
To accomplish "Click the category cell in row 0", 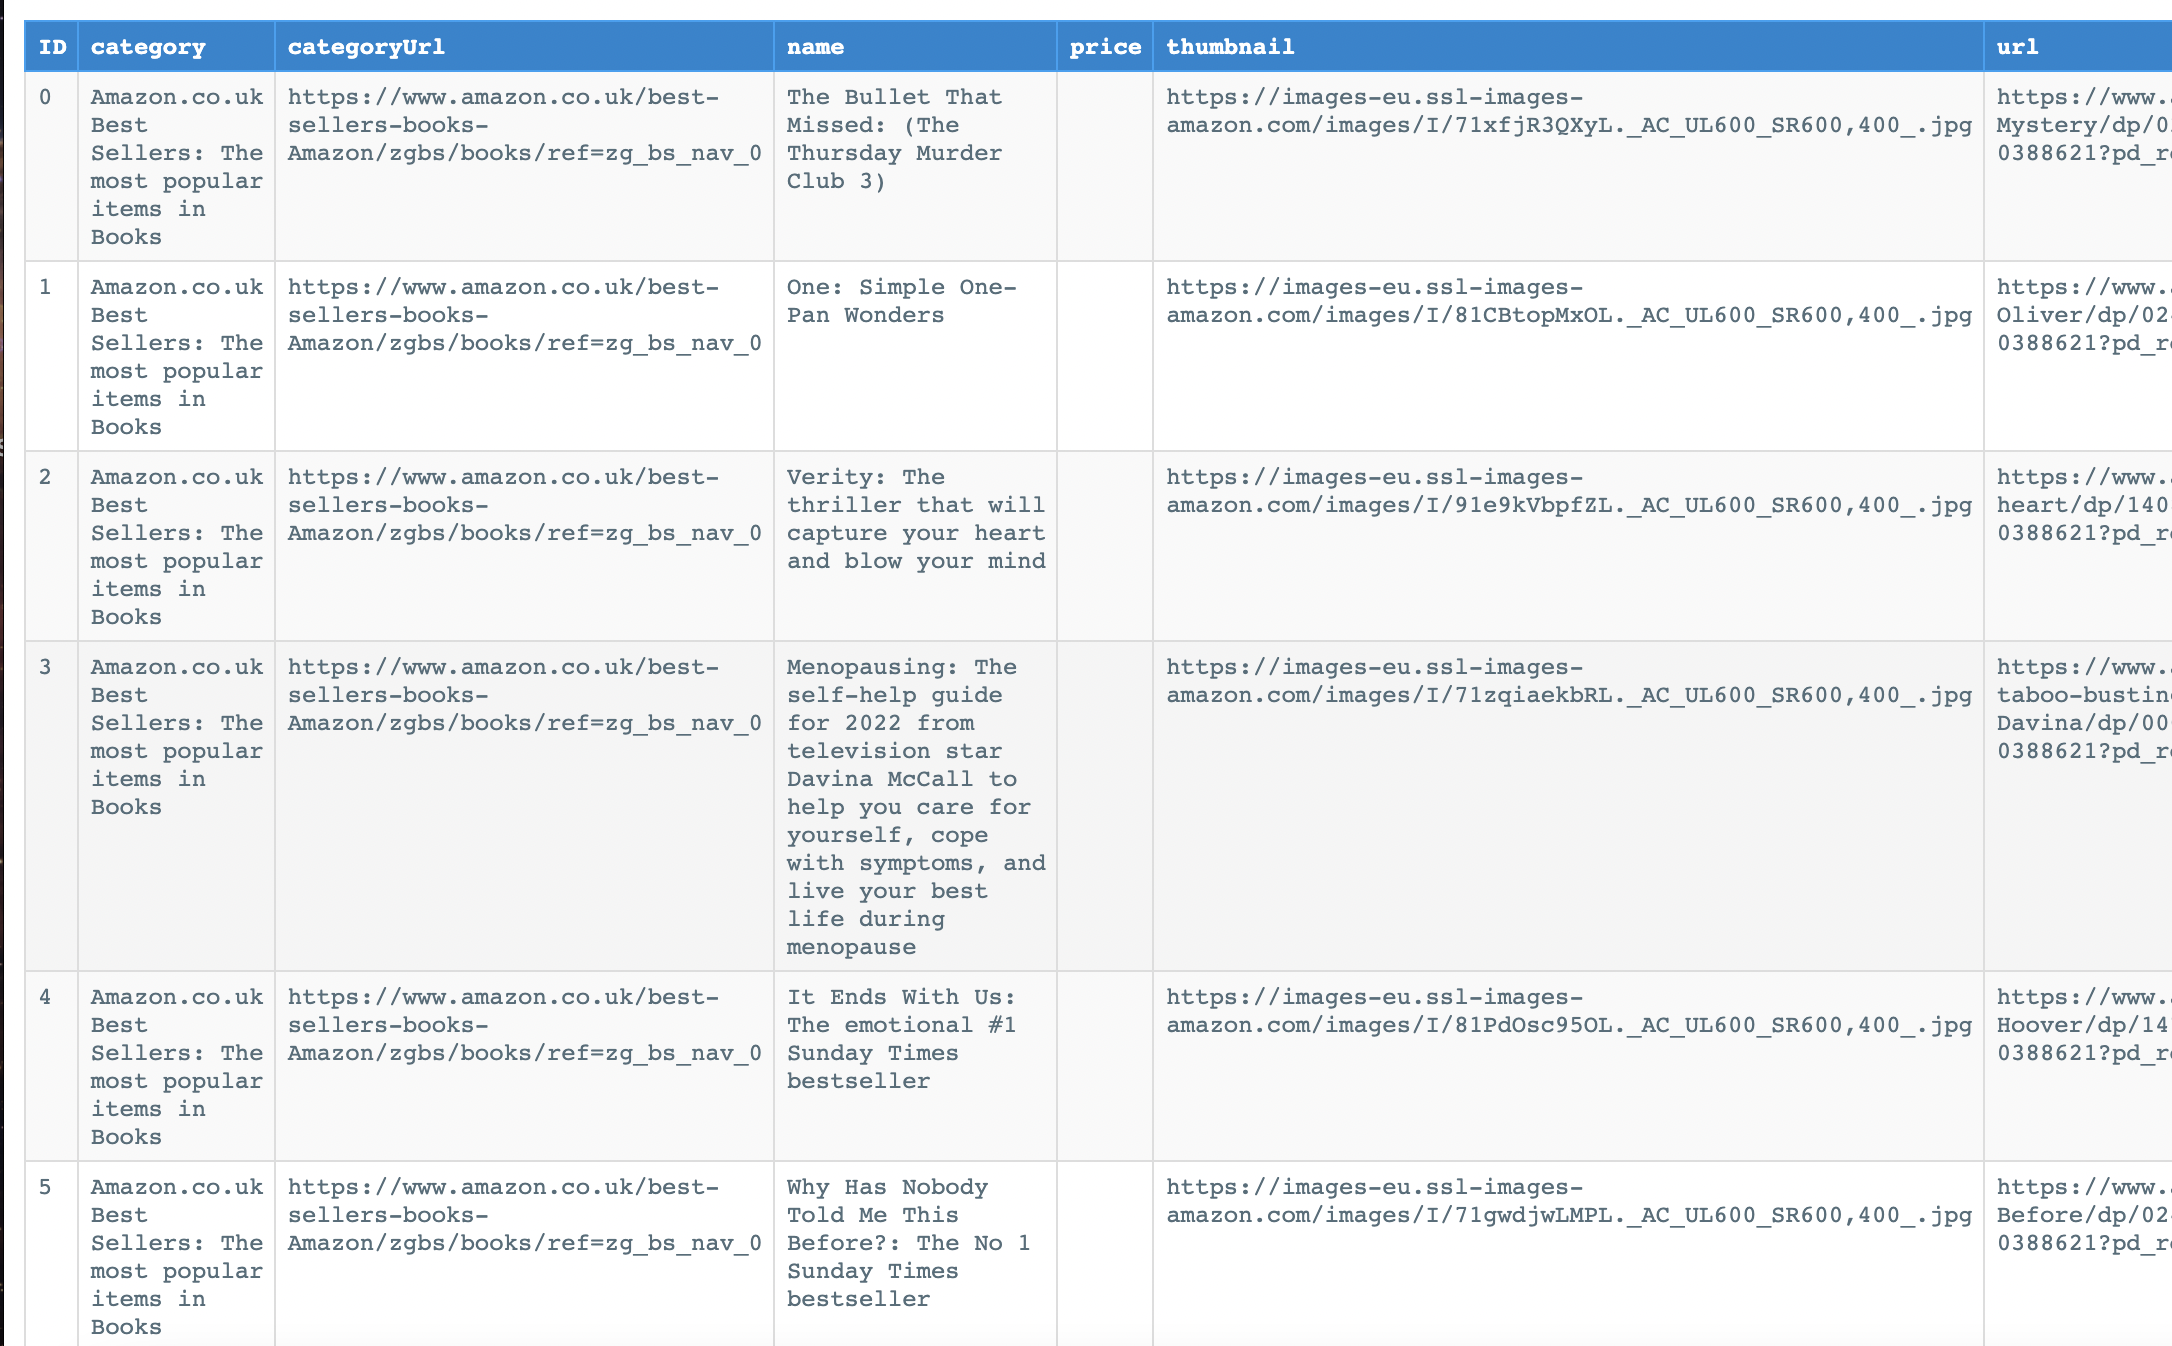I will coord(176,166).
